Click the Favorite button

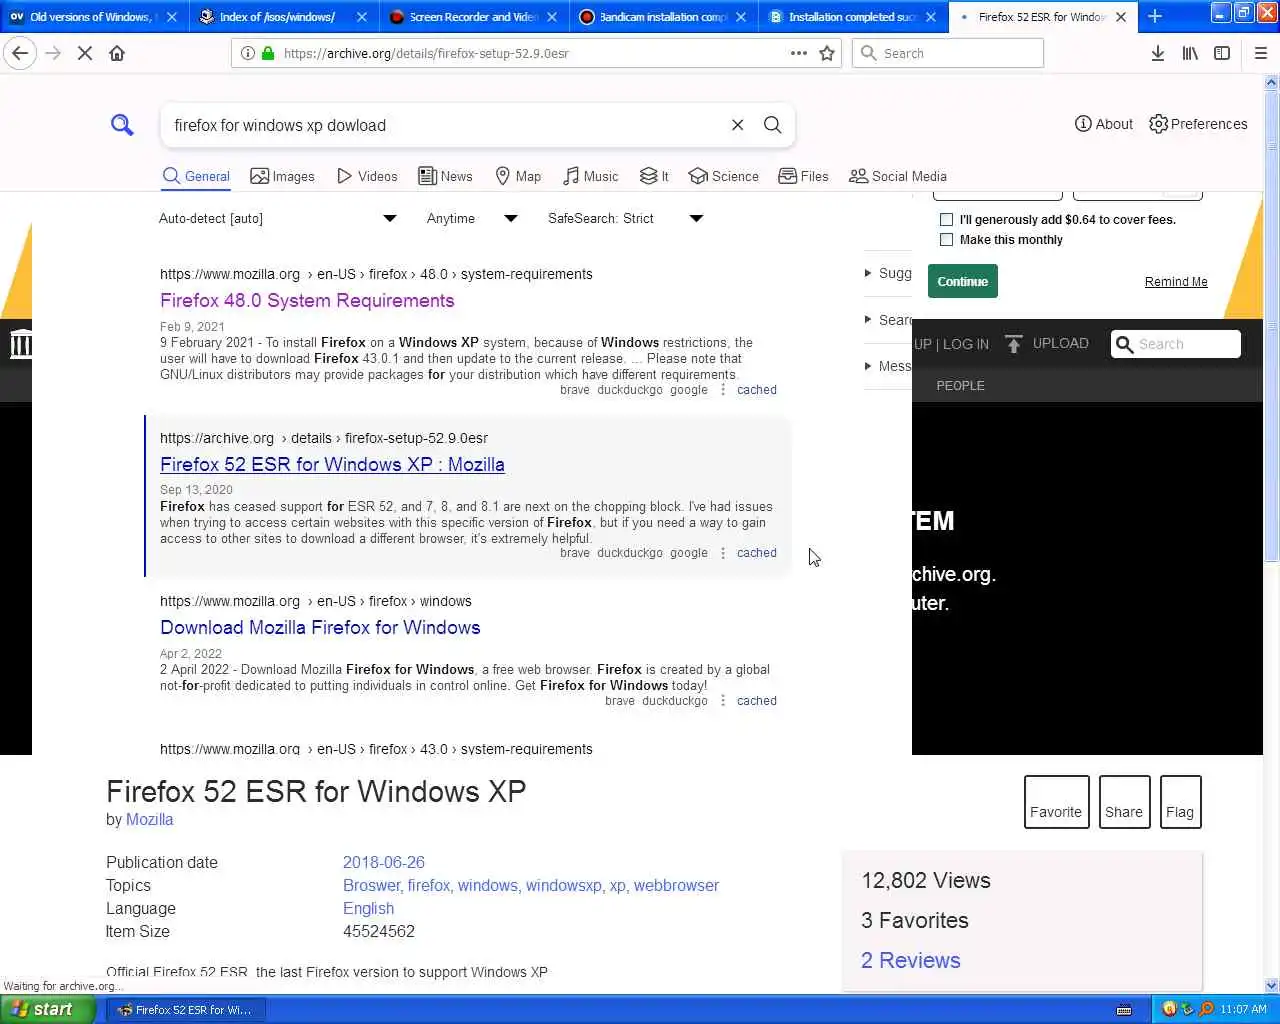tap(1056, 802)
